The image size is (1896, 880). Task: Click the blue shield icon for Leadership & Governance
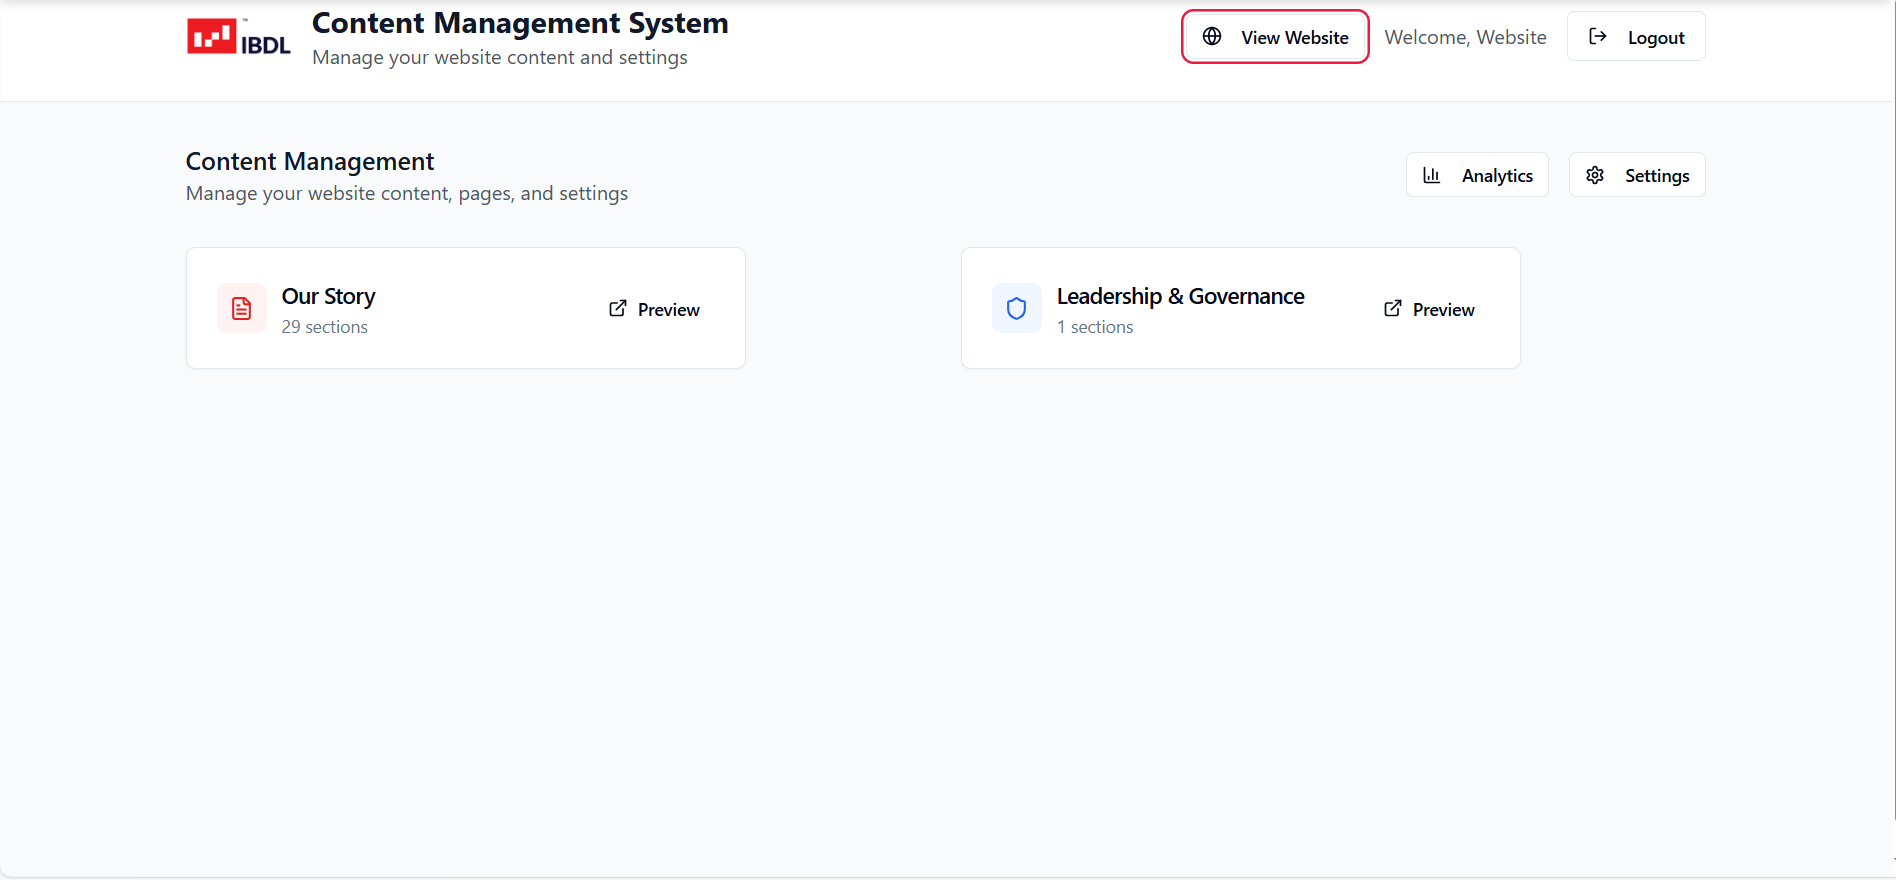click(x=1017, y=309)
